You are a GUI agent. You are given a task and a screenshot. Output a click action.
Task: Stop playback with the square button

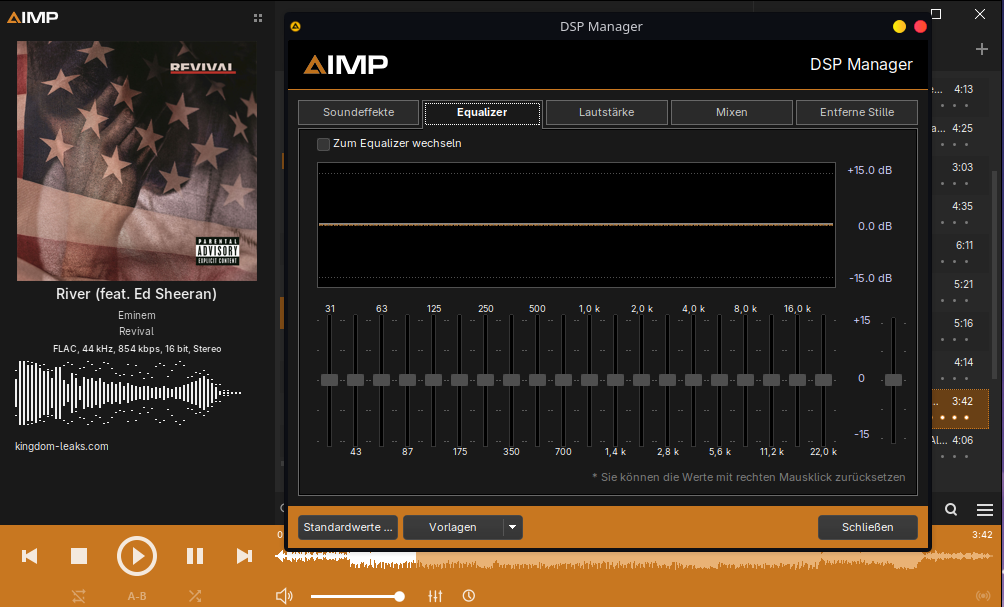coord(79,556)
